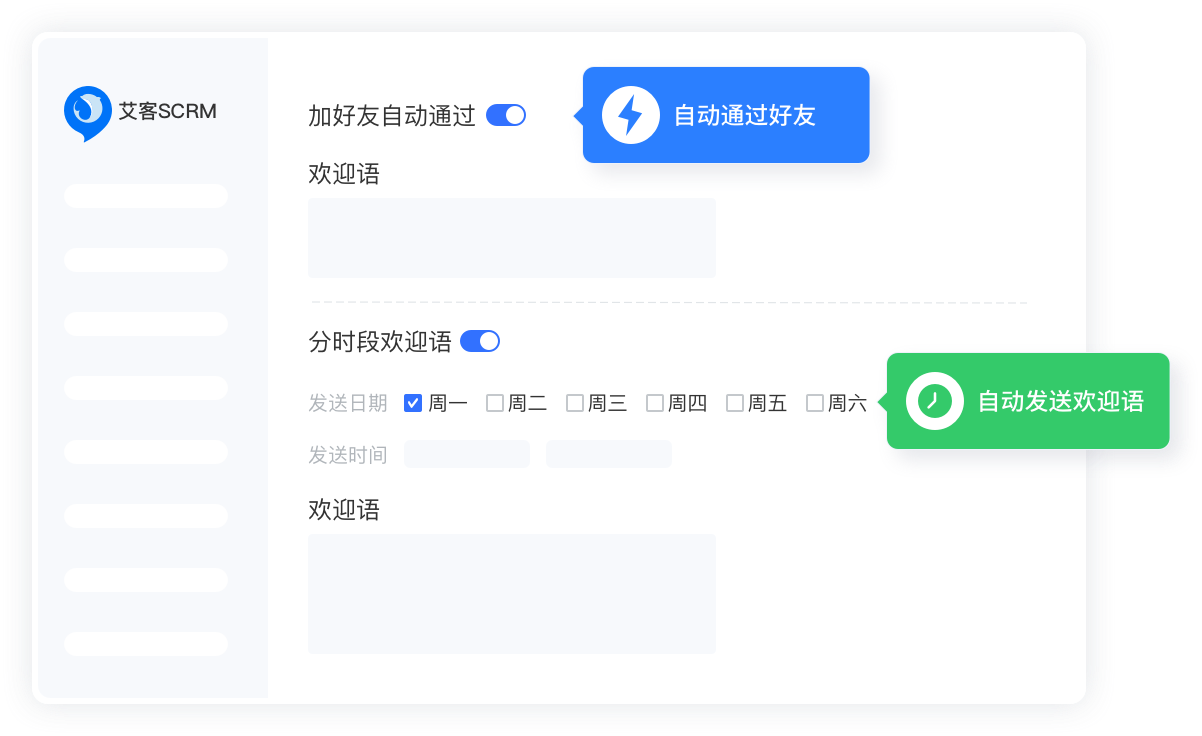Click the 艾客SCRM brand name text
The height and width of the screenshot is (736, 1202).
coord(167,111)
